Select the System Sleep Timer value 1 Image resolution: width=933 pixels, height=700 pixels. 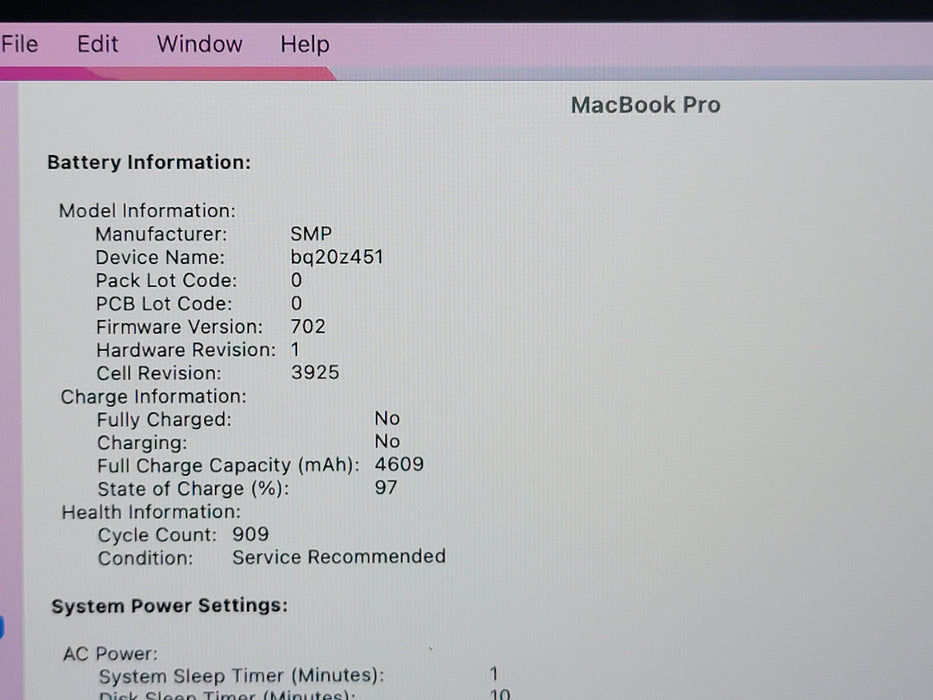[x=494, y=674]
